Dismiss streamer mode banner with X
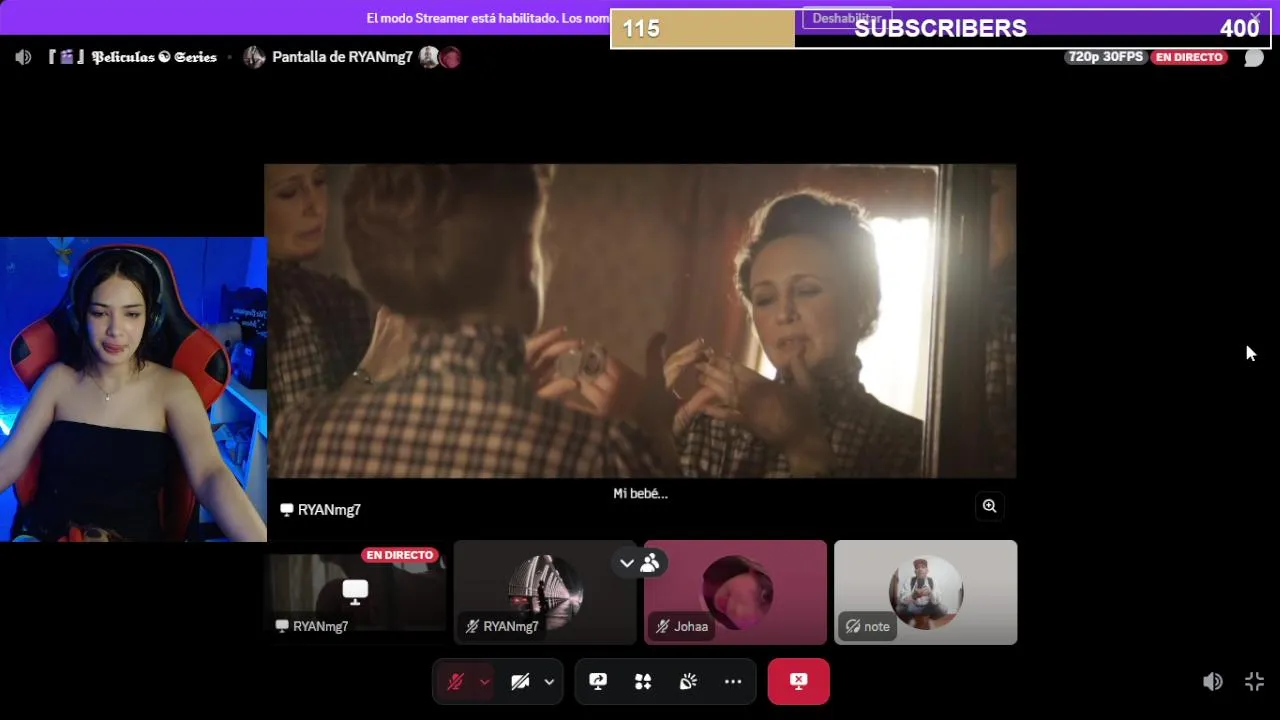Viewport: 1280px width, 720px height. 1255,18
